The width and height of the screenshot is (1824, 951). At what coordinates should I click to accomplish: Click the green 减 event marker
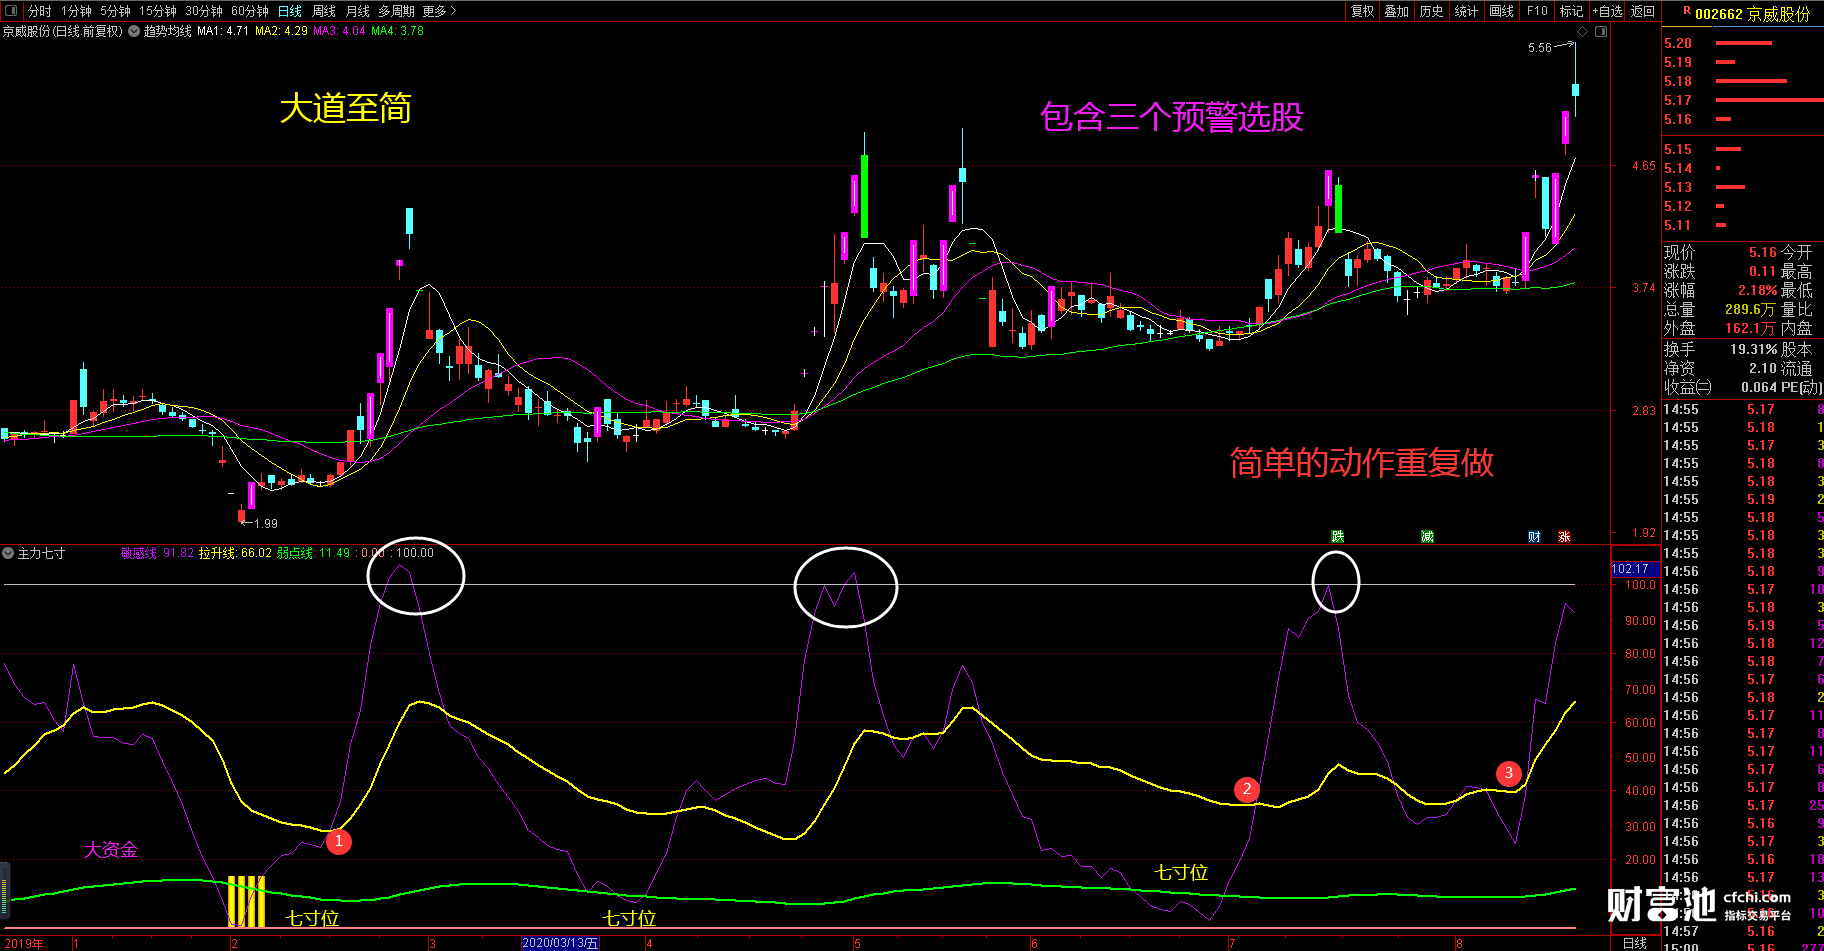(x=1427, y=537)
